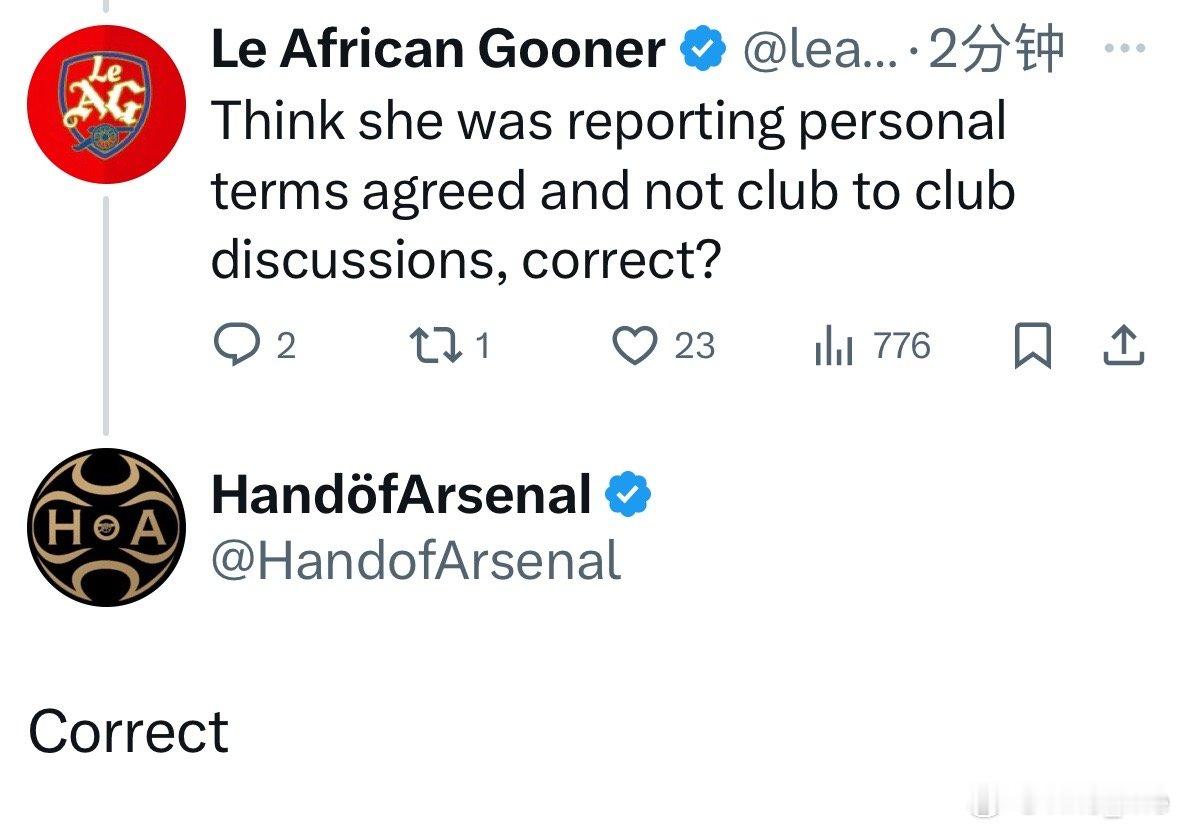This screenshot has width=1179, height=830.
Task: Click Le African Gooner's verified badge
Action: click(x=702, y=48)
